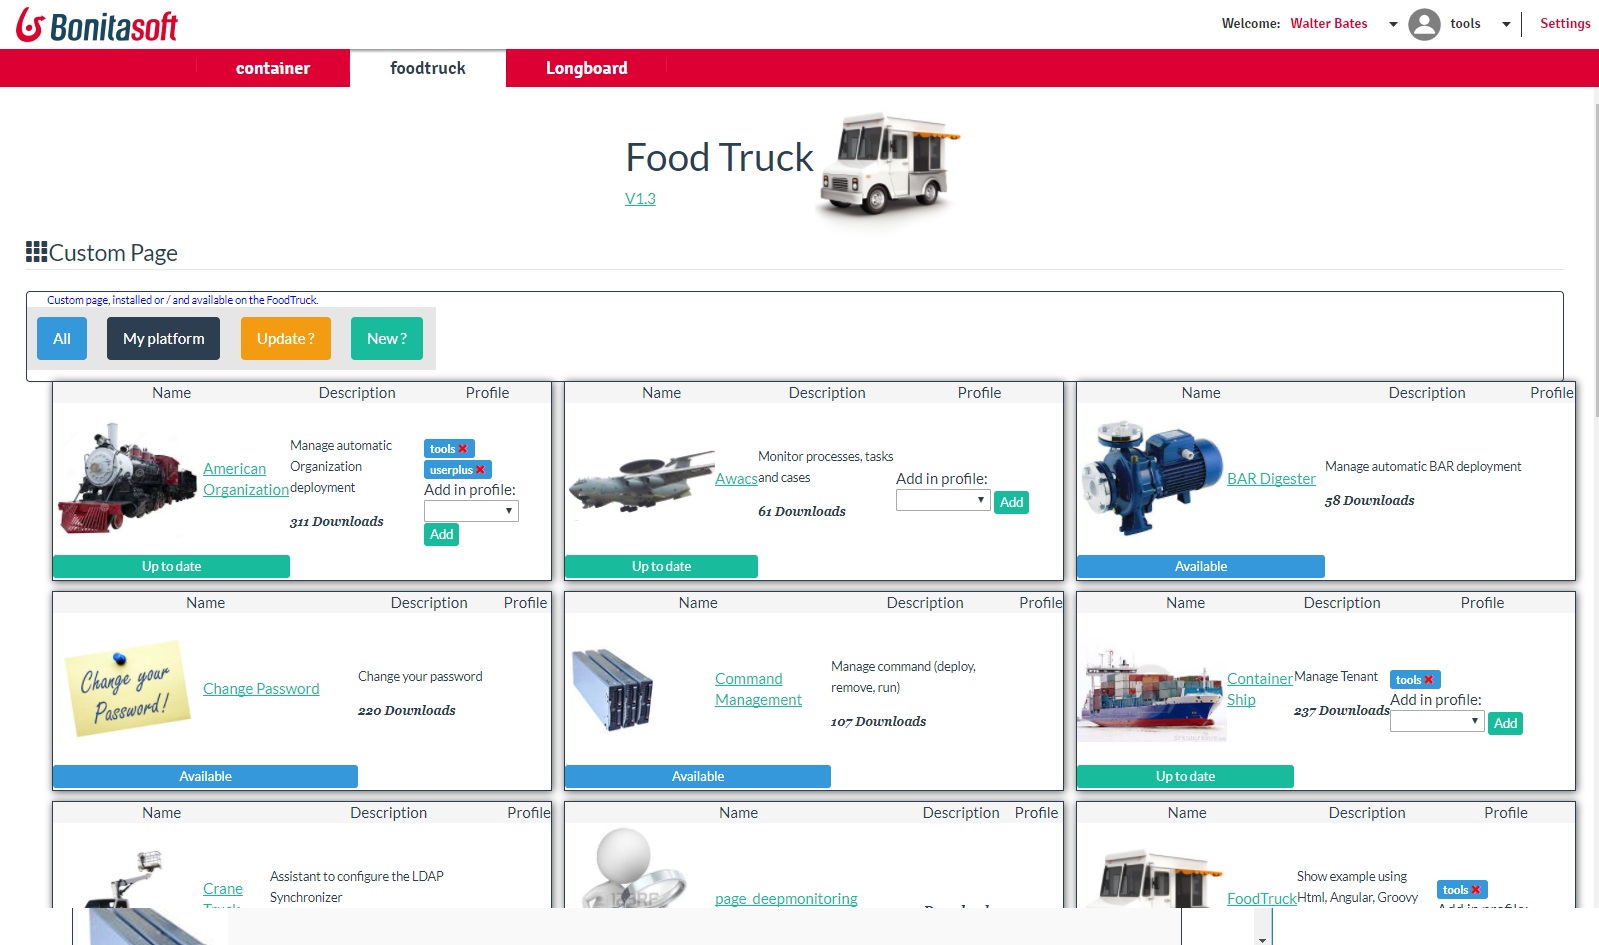The width and height of the screenshot is (1599, 945).
Task: Click the Update ? filter button
Action: (286, 338)
